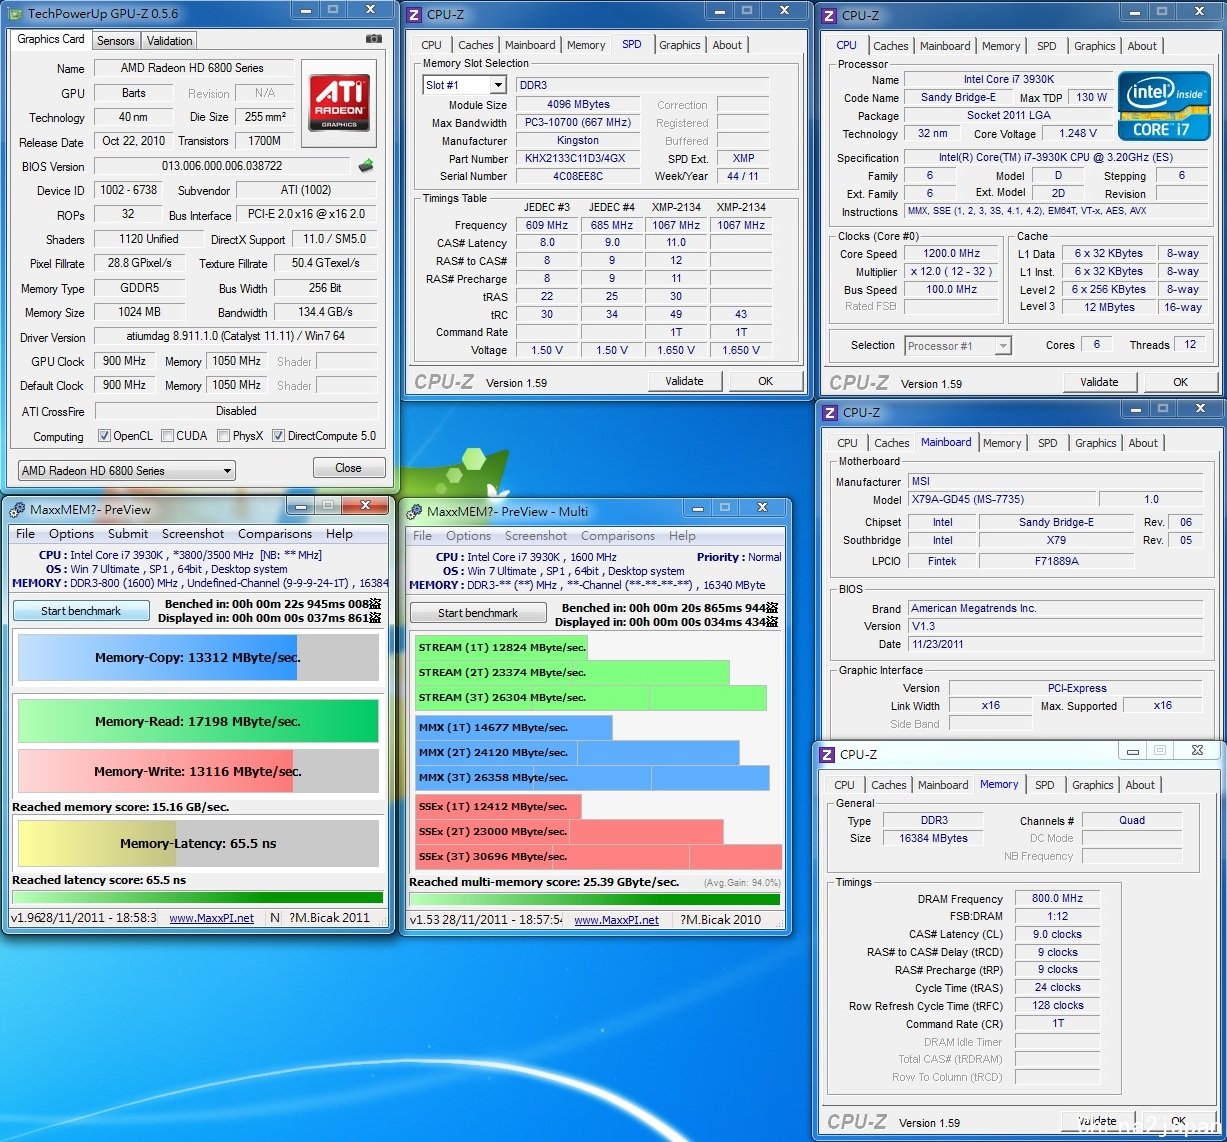The image size is (1227, 1142).
Task: Click the Memory-Read 17198 MByte/sec result bar
Action: pos(198,721)
